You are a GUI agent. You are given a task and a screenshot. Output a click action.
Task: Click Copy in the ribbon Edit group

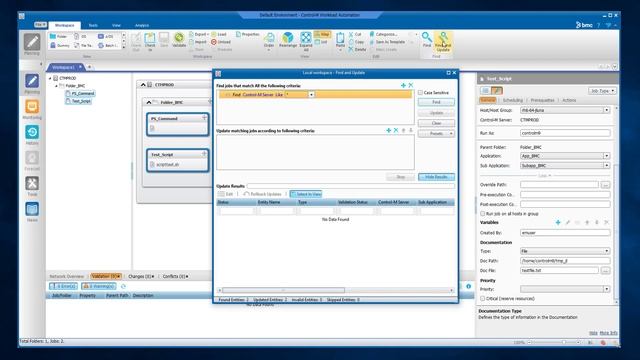(356, 42)
